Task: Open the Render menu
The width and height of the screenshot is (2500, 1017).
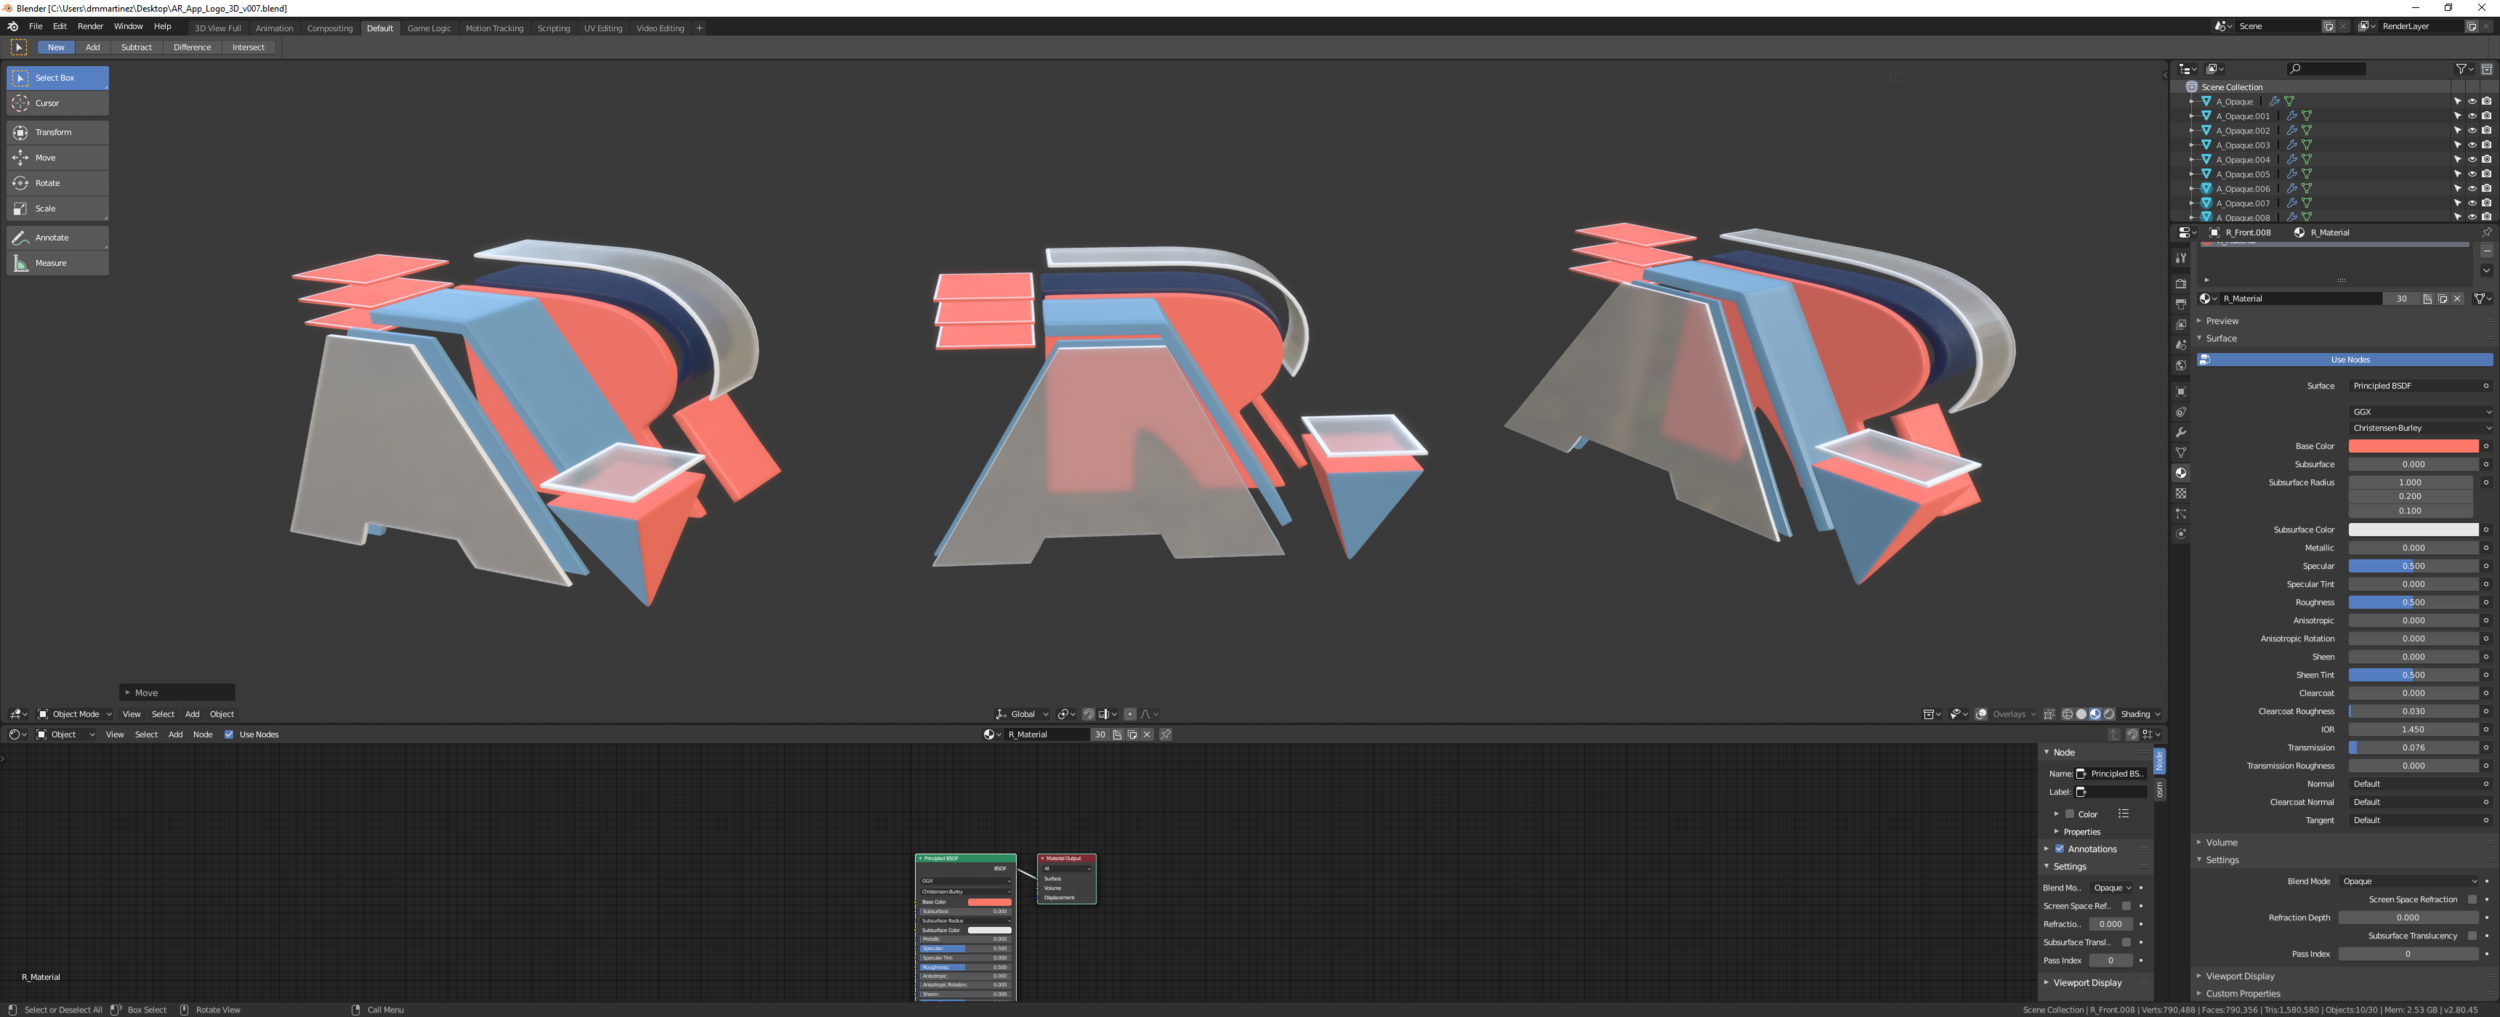Action: (x=90, y=26)
